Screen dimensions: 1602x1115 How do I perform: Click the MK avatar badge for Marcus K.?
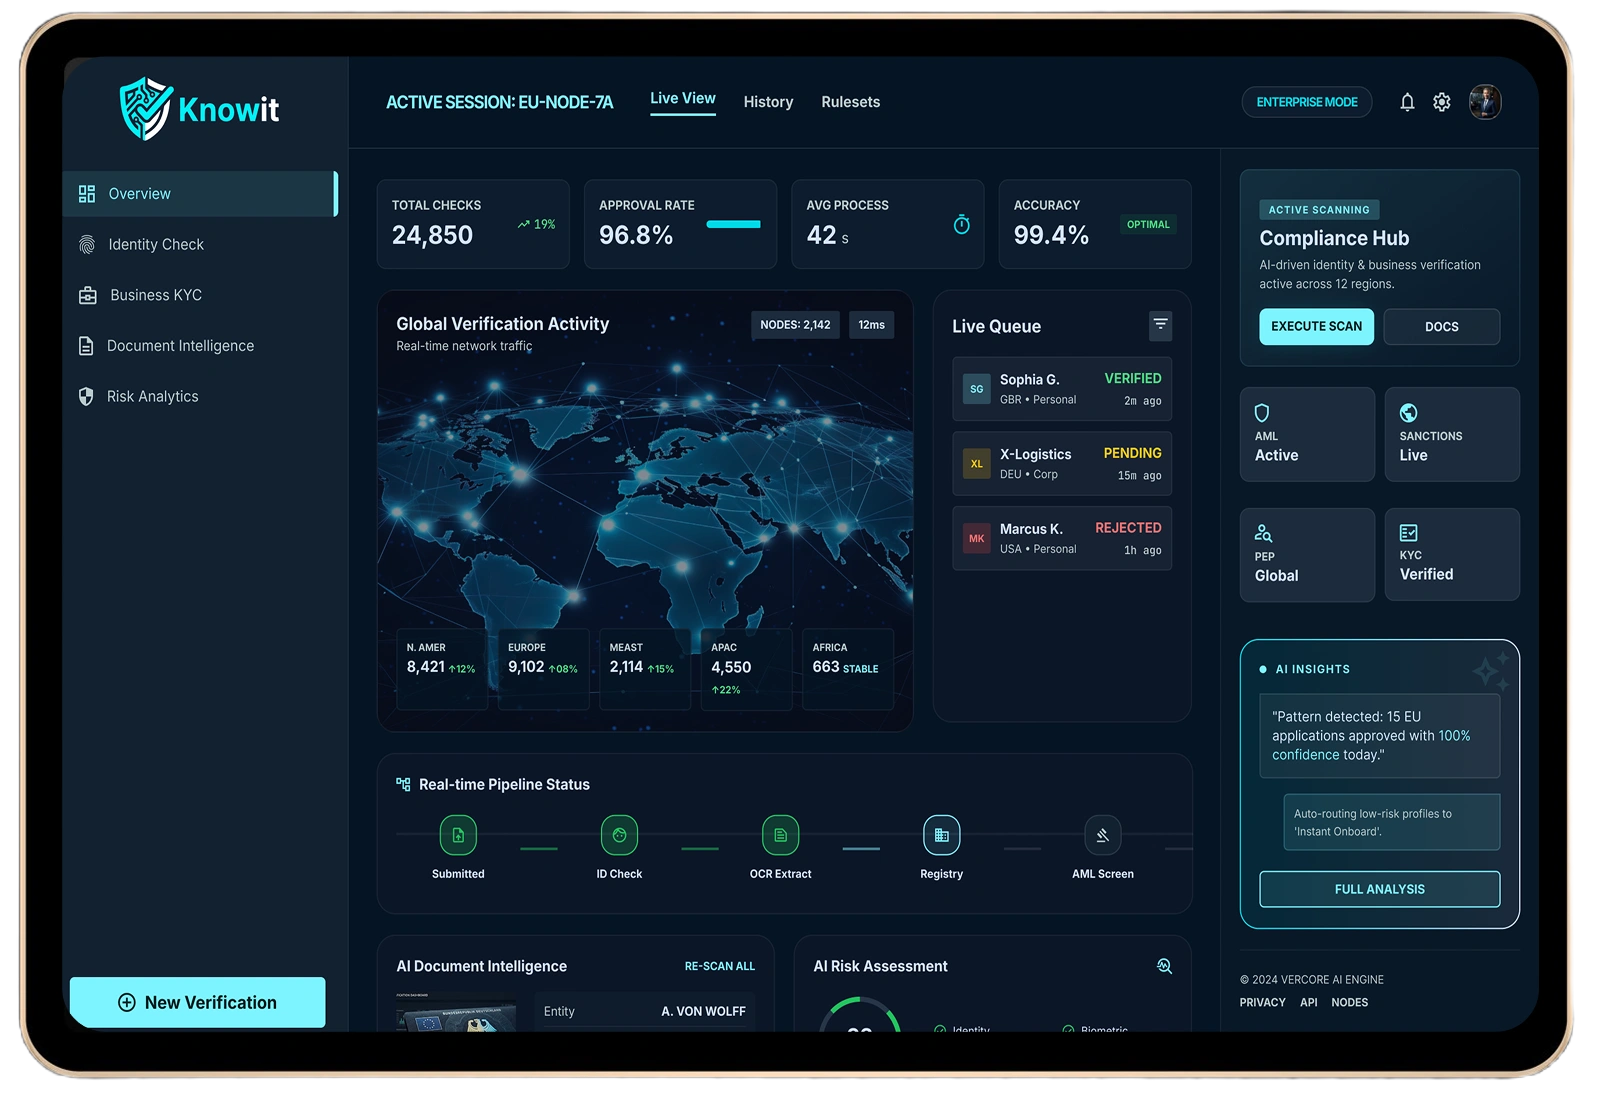click(977, 538)
